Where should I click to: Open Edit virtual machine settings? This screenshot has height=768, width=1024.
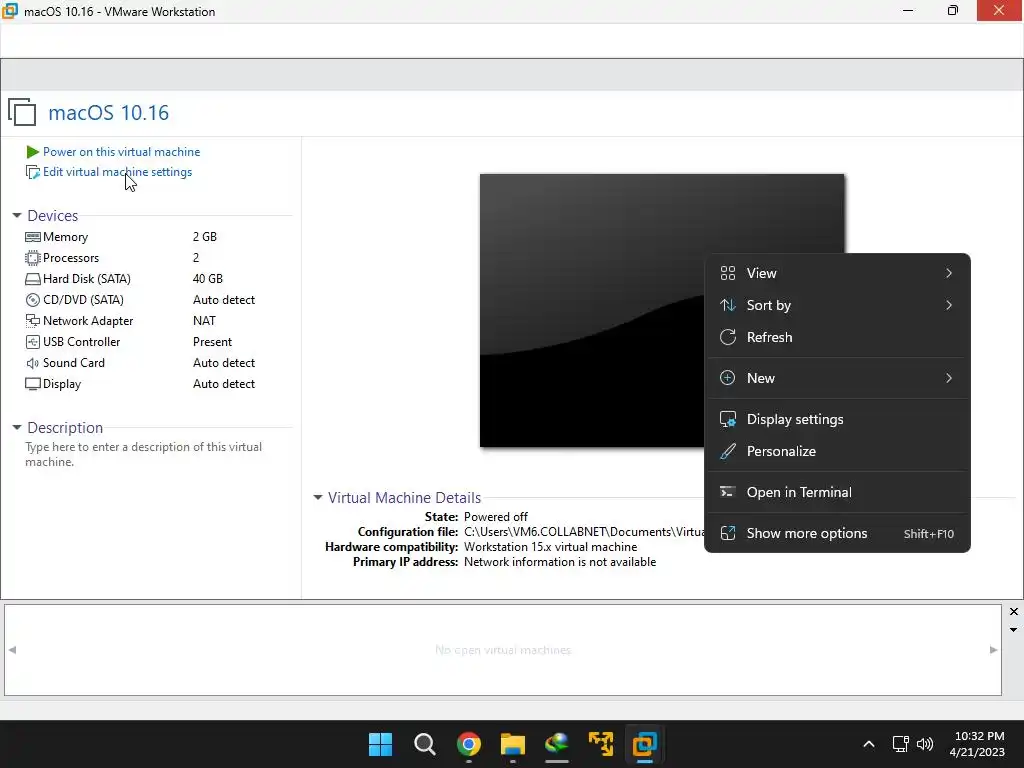point(118,172)
